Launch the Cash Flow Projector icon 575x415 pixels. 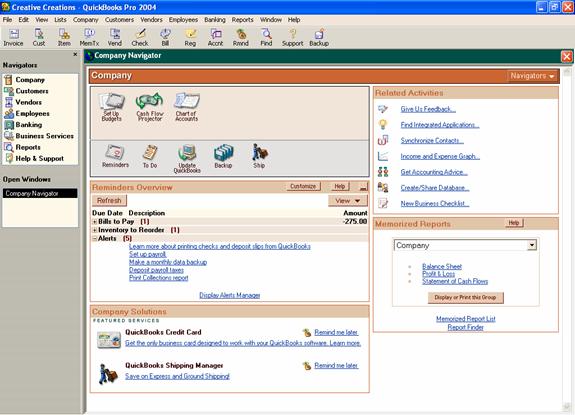[150, 107]
